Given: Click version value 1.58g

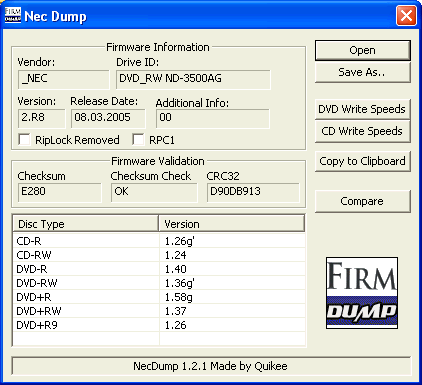Looking at the screenshot, I should [179, 297].
